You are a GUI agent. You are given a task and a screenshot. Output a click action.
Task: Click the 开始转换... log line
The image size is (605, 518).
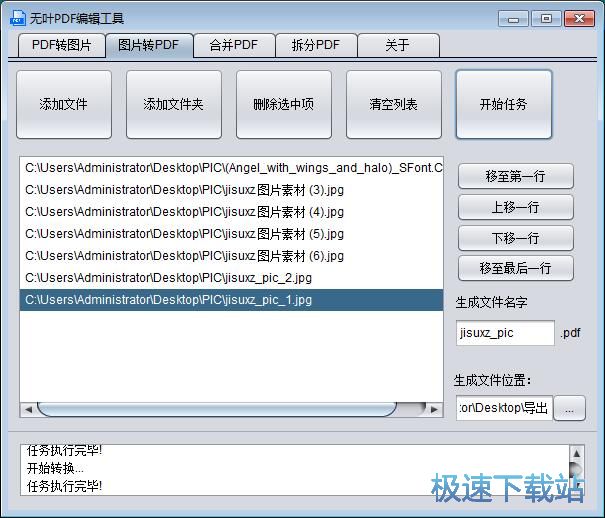click(x=55, y=468)
